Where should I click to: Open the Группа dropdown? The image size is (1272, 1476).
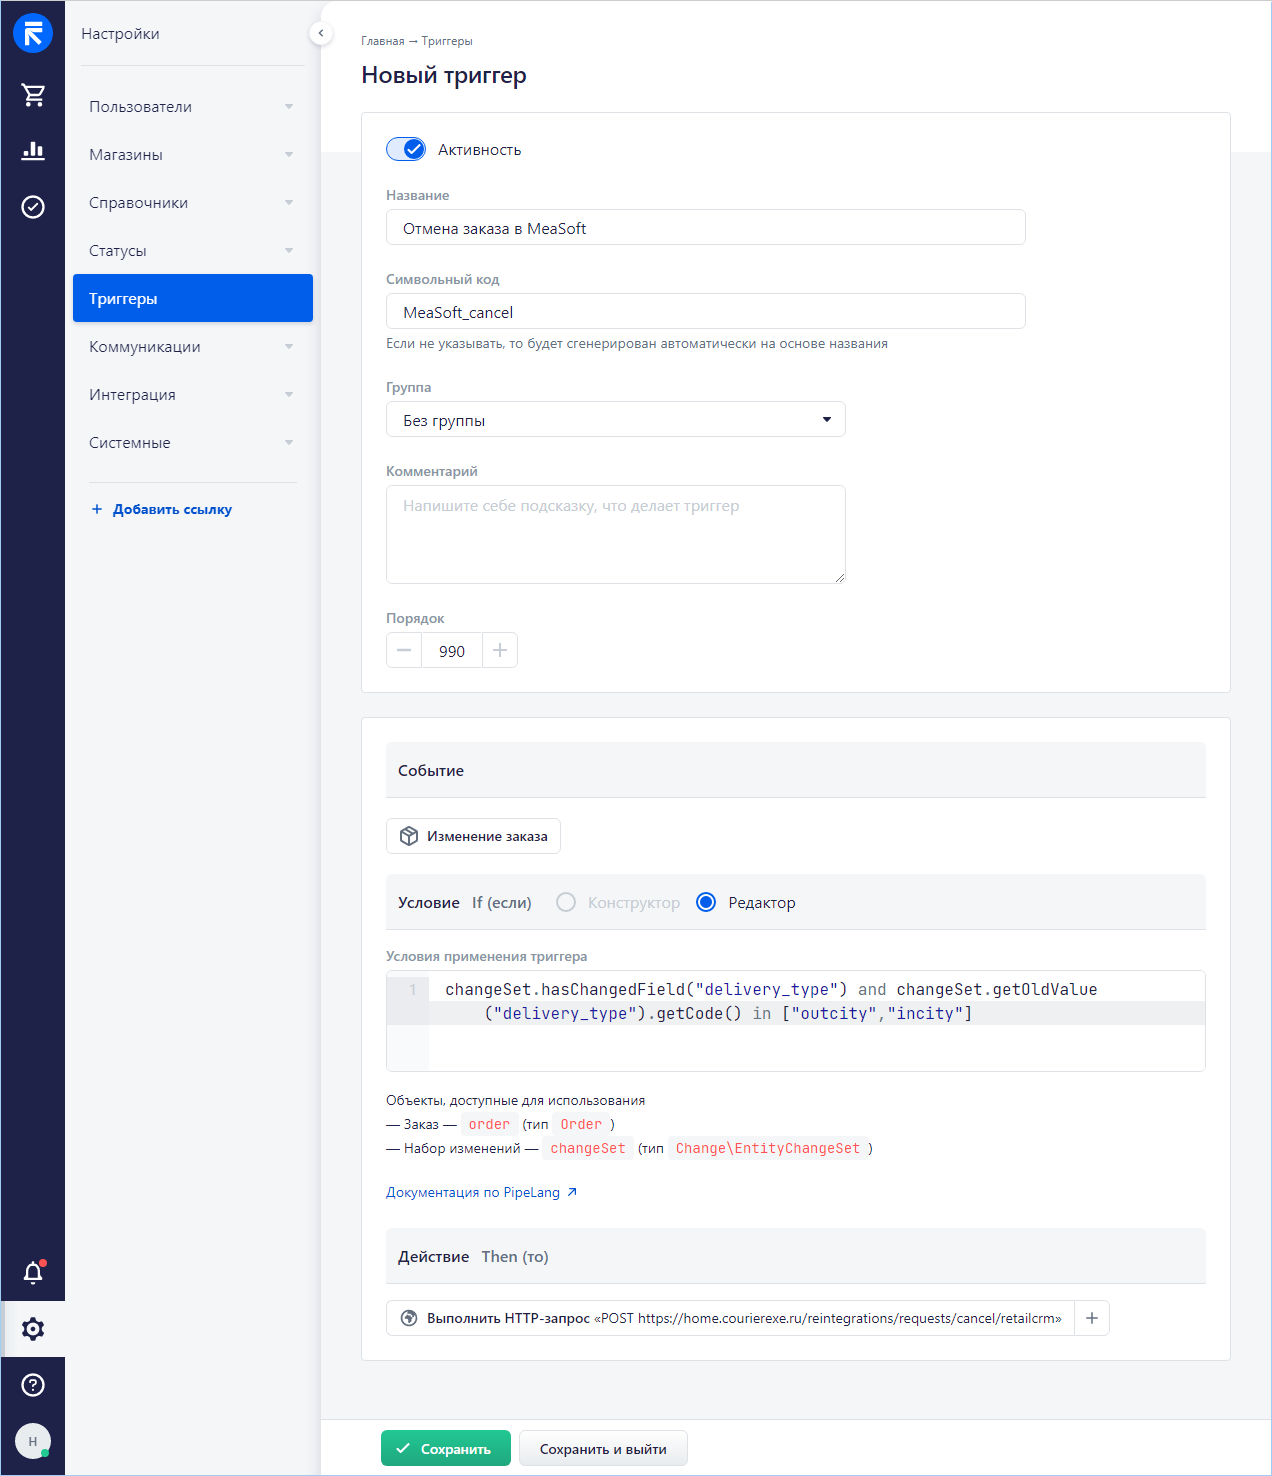[x=616, y=419]
